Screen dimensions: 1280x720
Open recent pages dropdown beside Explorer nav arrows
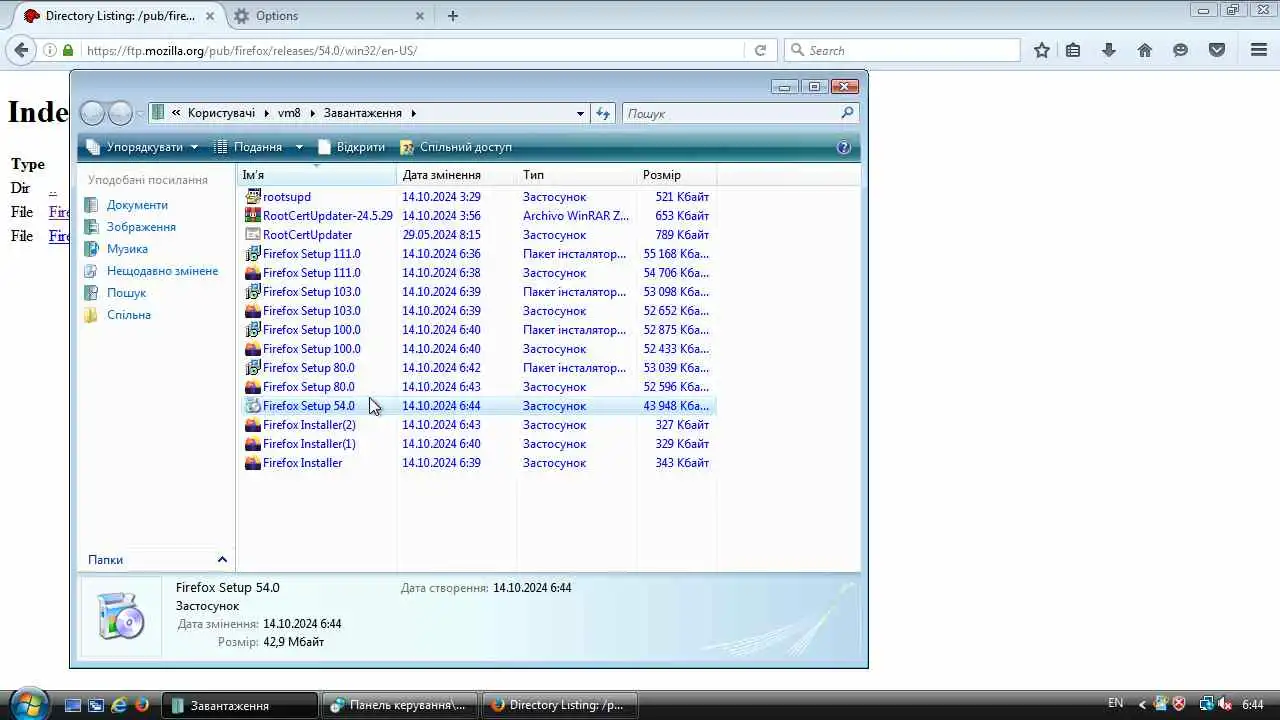coord(140,113)
